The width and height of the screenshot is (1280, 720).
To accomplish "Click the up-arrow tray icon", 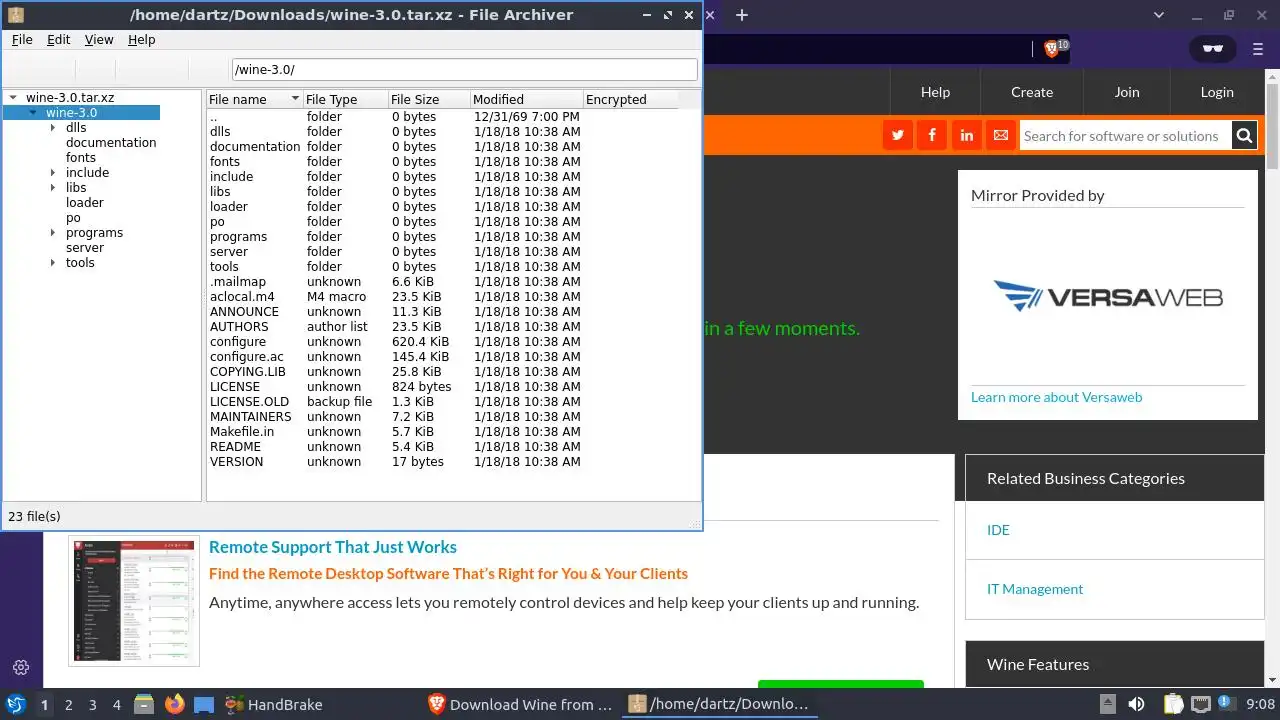I will point(1108,704).
